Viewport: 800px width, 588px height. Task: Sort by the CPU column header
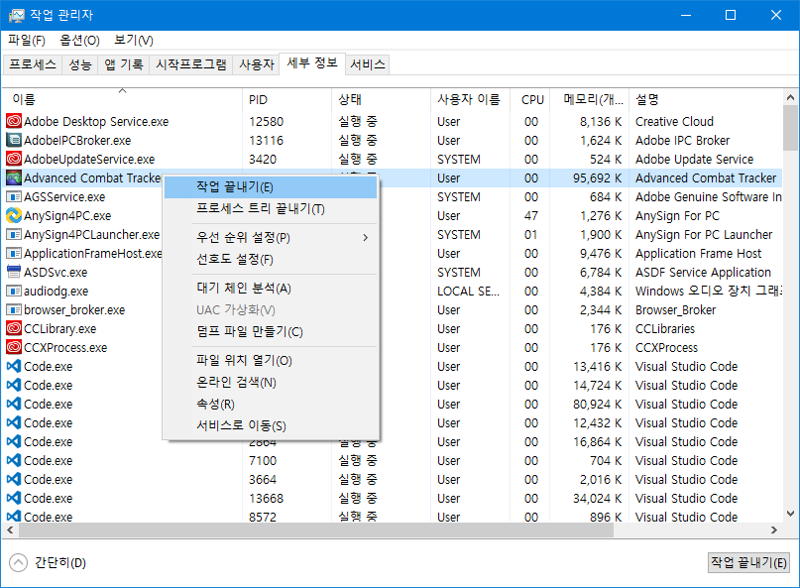pos(530,100)
